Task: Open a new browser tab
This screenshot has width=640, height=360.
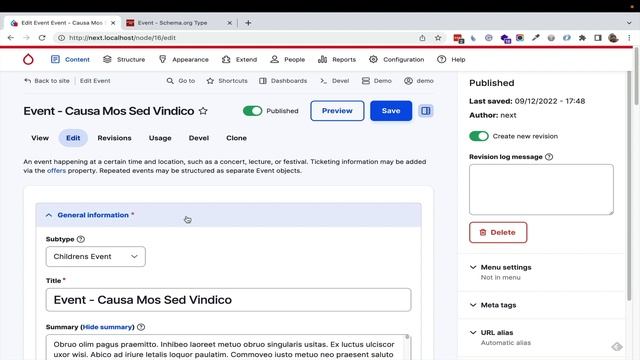Action: click(248, 23)
